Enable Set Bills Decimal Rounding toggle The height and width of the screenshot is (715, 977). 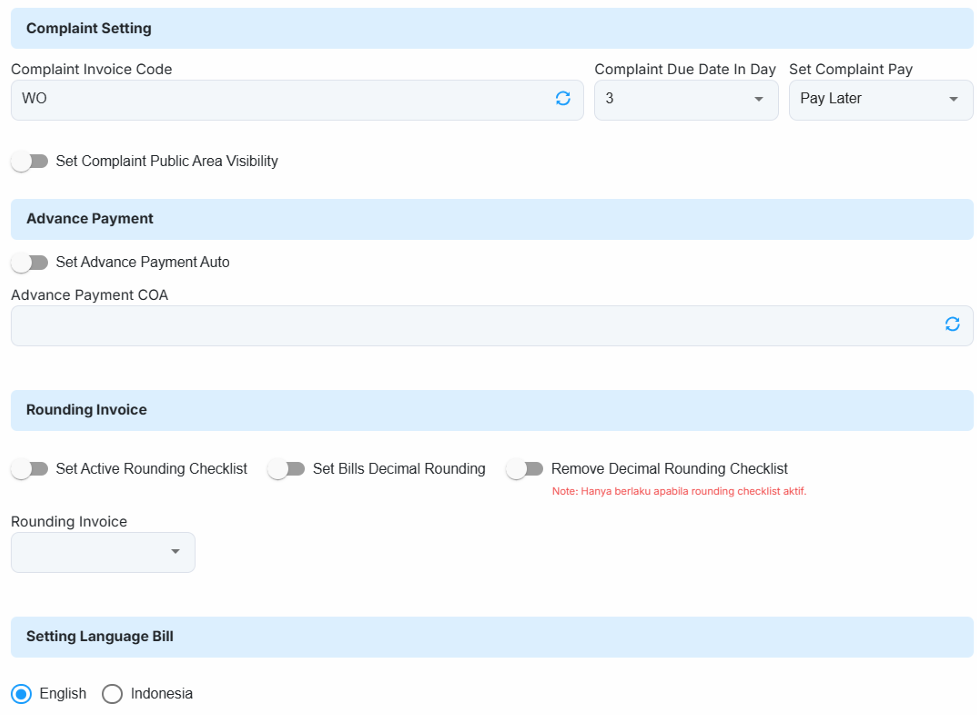coord(287,468)
